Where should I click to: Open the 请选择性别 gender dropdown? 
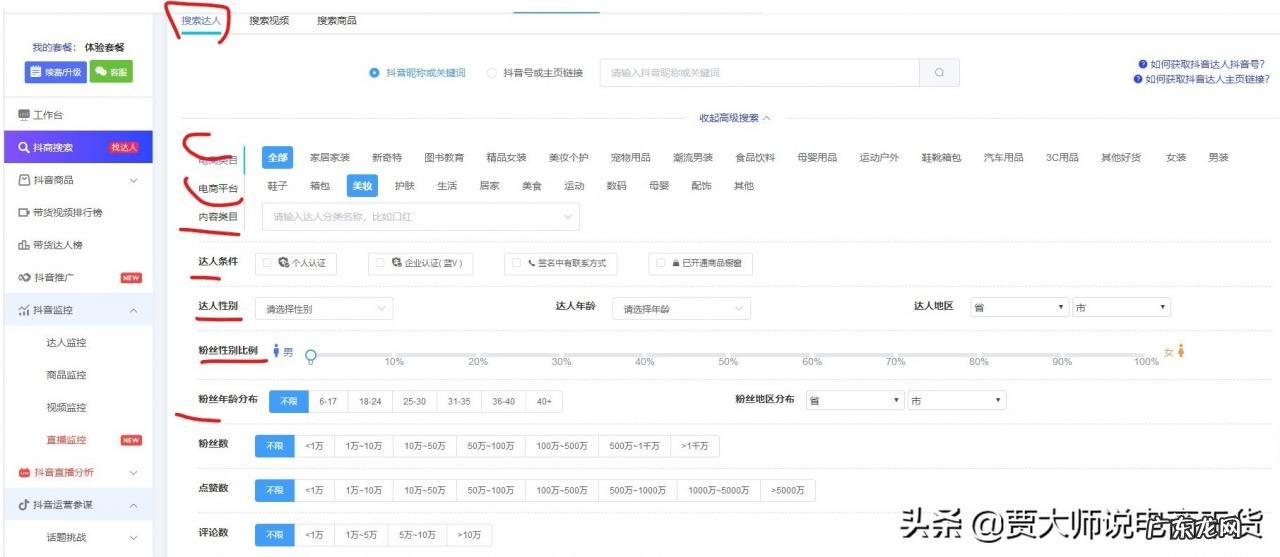coord(324,309)
